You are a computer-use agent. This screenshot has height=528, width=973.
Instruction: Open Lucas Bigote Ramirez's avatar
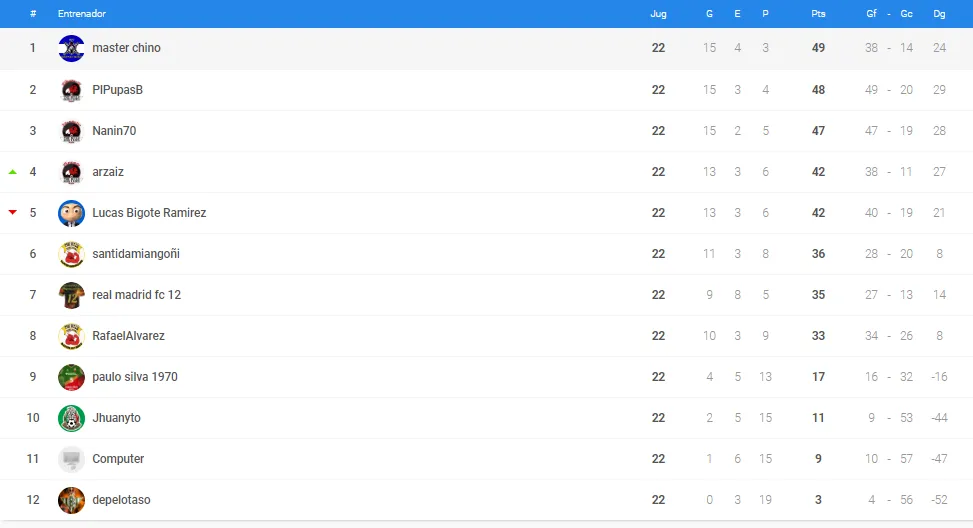point(71,213)
